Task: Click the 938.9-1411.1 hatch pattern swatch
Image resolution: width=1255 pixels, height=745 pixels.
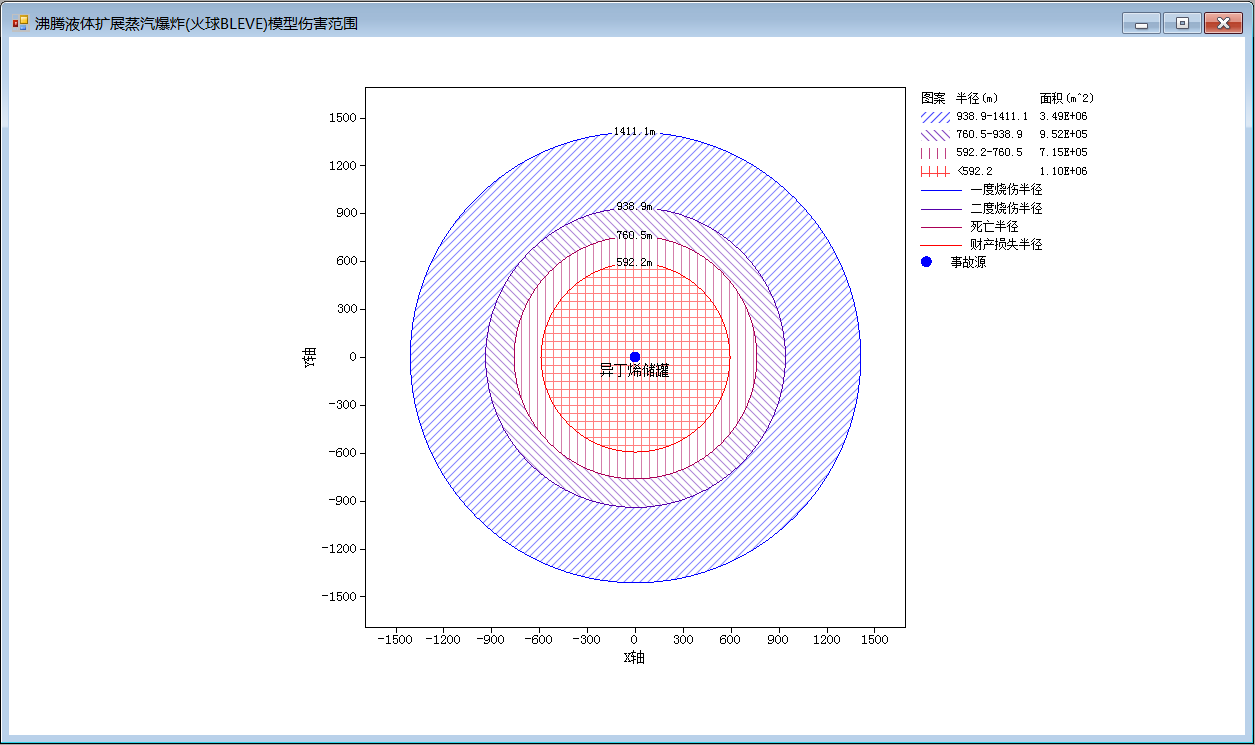Action: (934, 117)
